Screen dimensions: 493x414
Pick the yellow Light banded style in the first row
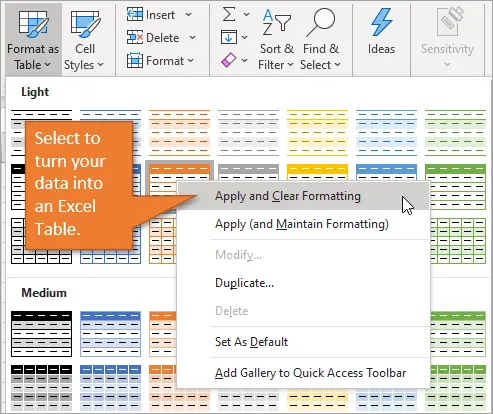(x=317, y=133)
